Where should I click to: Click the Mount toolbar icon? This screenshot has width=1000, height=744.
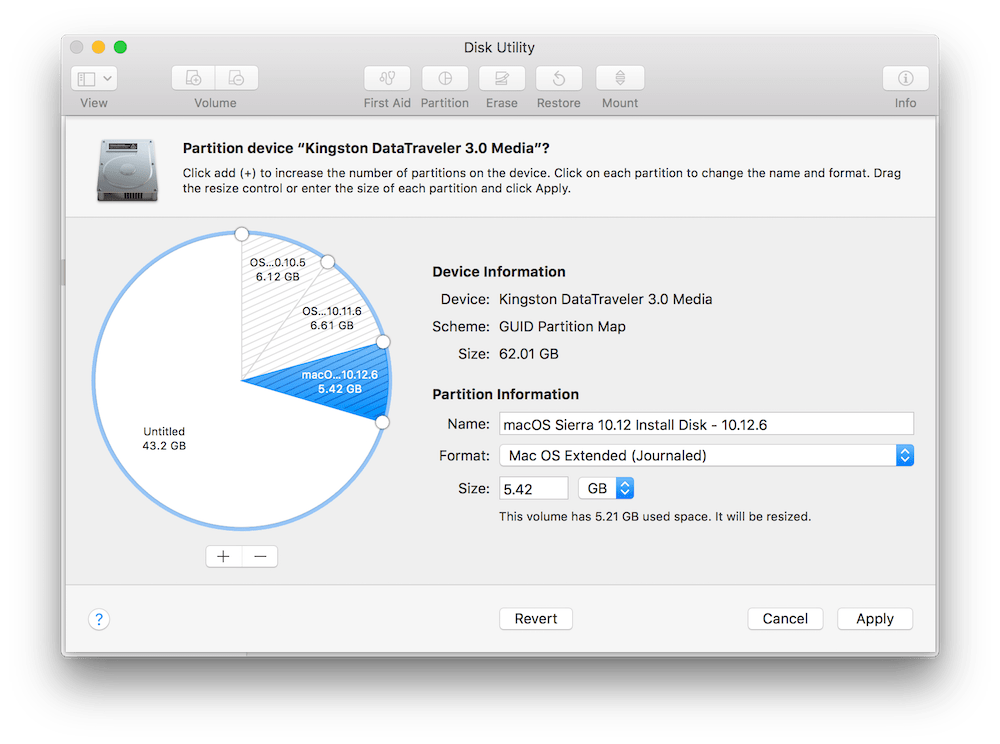point(620,78)
